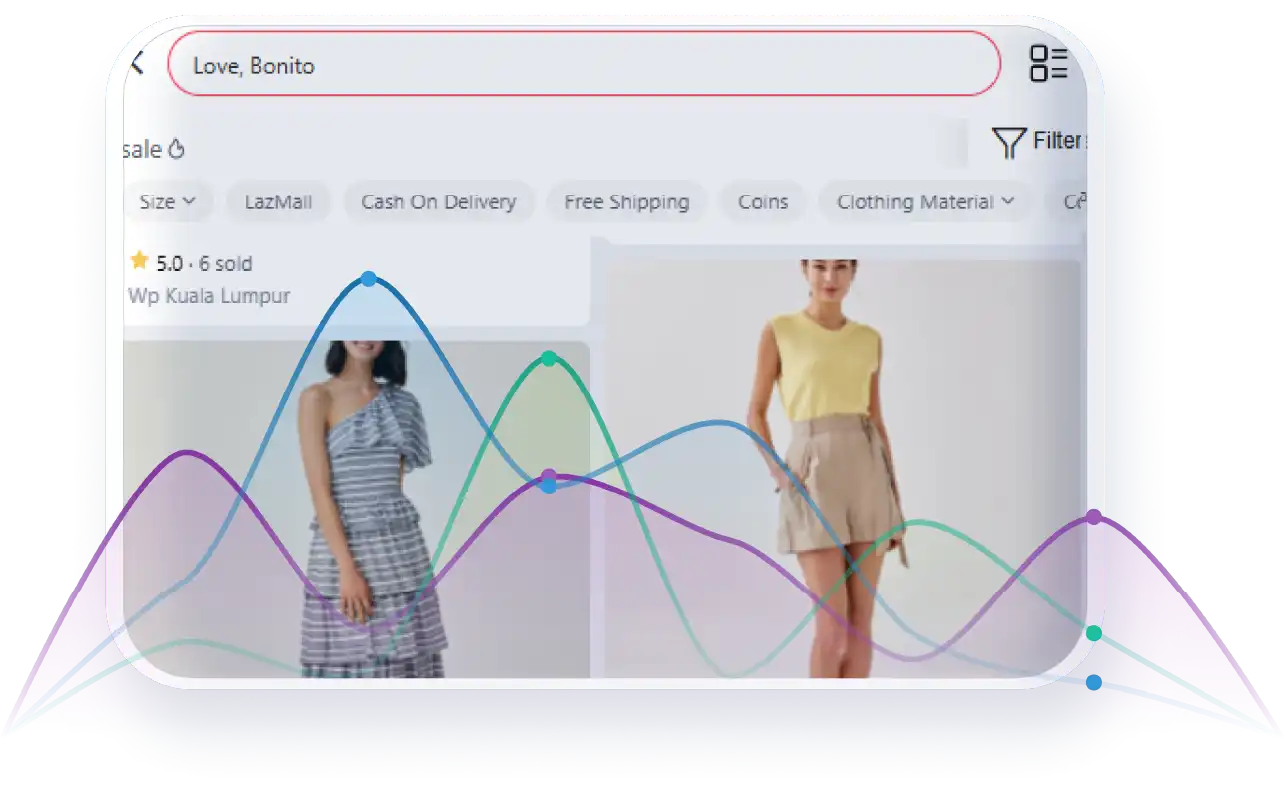Select the green data point at its peak
1287x790 pixels.
(548, 358)
